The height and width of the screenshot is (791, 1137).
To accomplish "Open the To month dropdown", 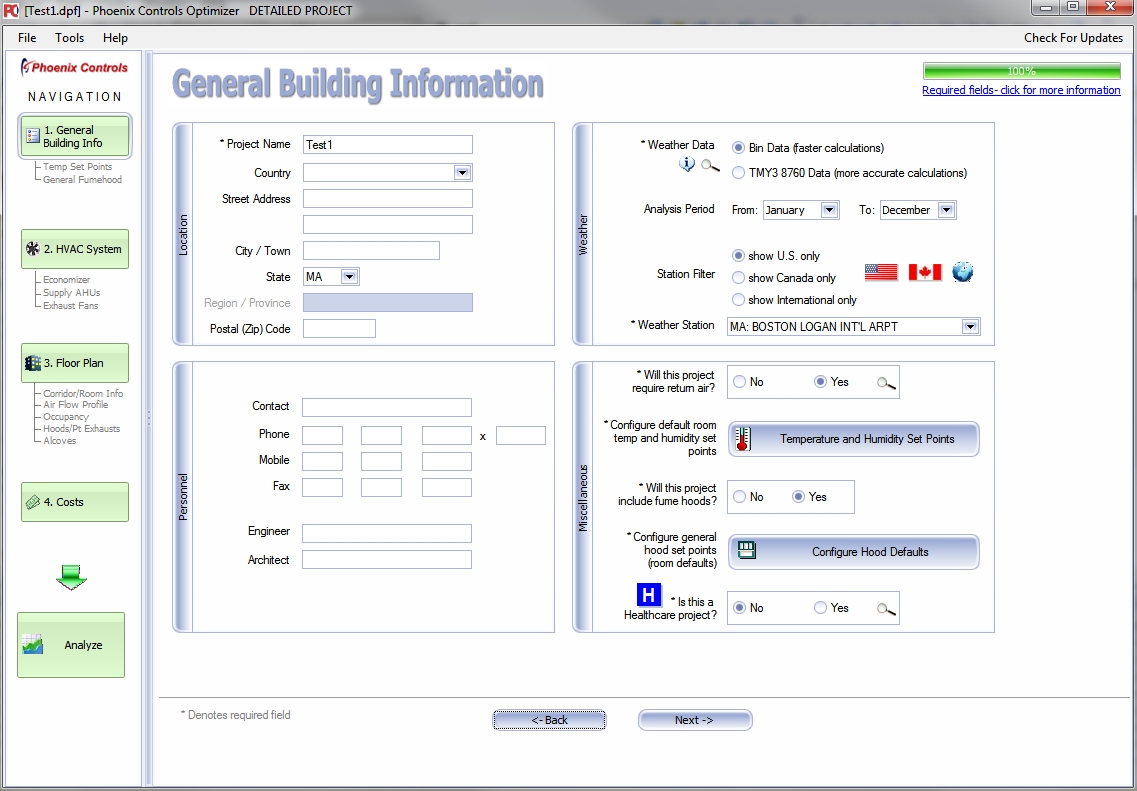I will click(x=946, y=210).
